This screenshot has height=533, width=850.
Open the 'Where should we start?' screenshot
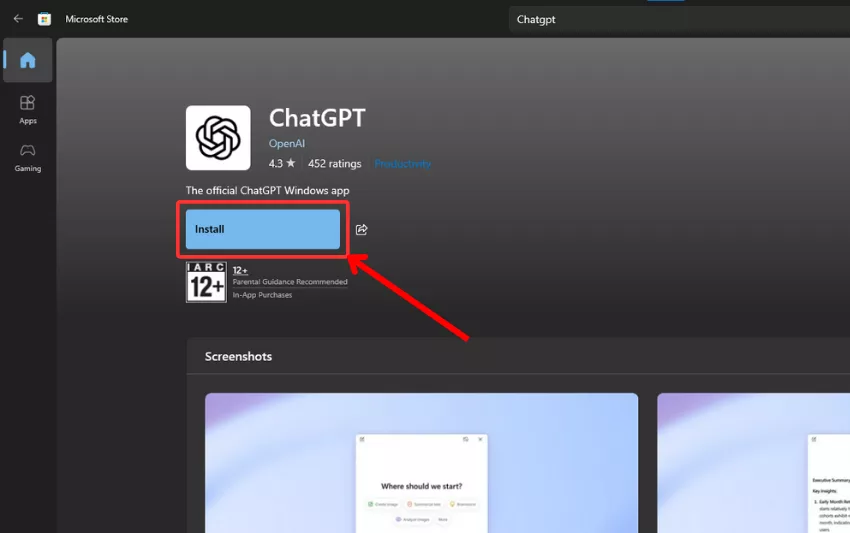[x=421, y=463]
